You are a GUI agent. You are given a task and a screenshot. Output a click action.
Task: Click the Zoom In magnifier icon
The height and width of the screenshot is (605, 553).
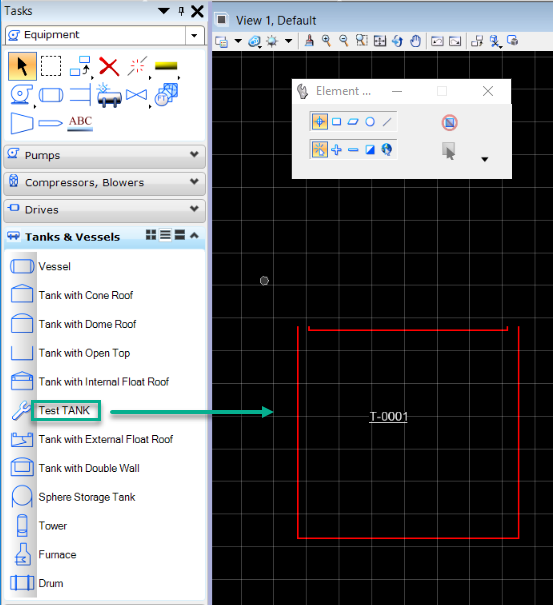pos(326,41)
